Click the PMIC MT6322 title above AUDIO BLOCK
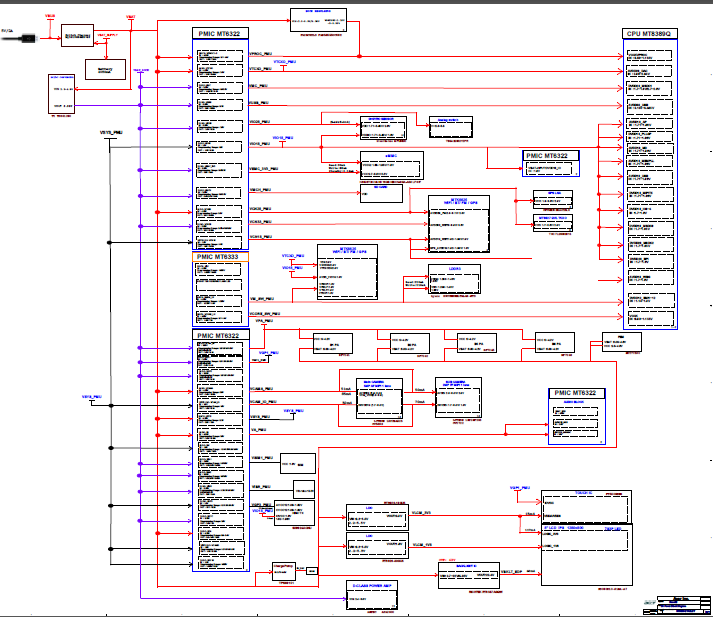713x617 pixels. pyautogui.click(x=576, y=393)
